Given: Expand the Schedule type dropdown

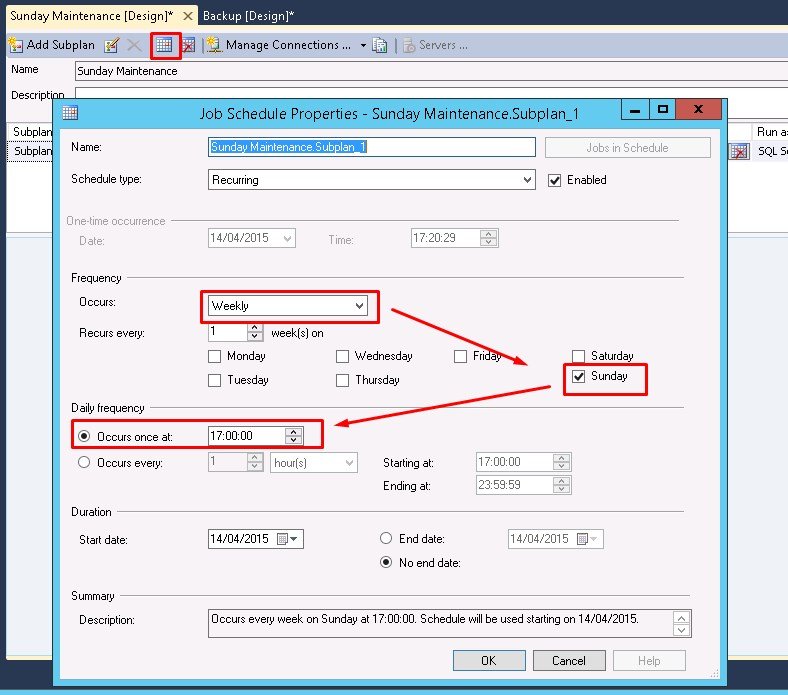Looking at the screenshot, I should click(x=527, y=180).
